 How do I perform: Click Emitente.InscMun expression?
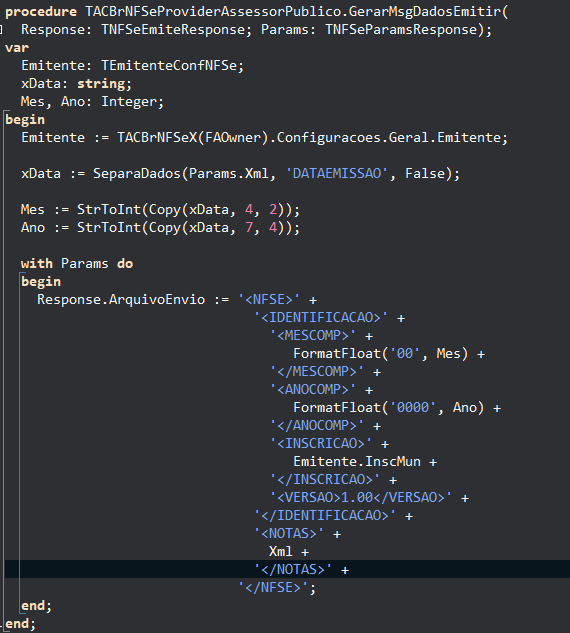coord(357,461)
